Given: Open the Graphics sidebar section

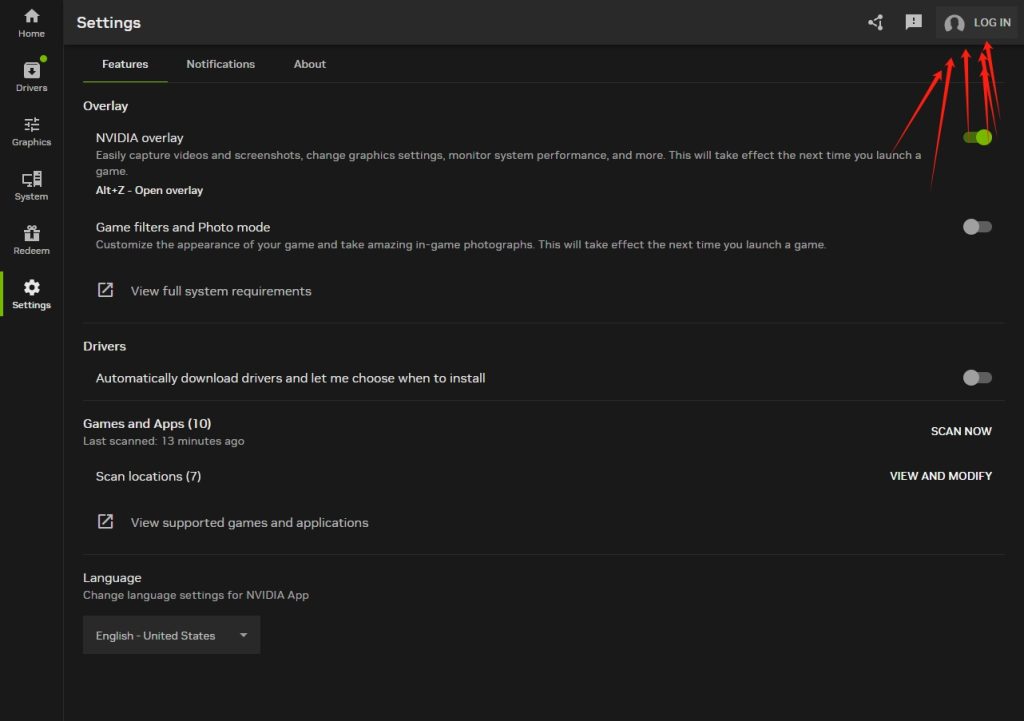Looking at the screenshot, I should [31, 131].
